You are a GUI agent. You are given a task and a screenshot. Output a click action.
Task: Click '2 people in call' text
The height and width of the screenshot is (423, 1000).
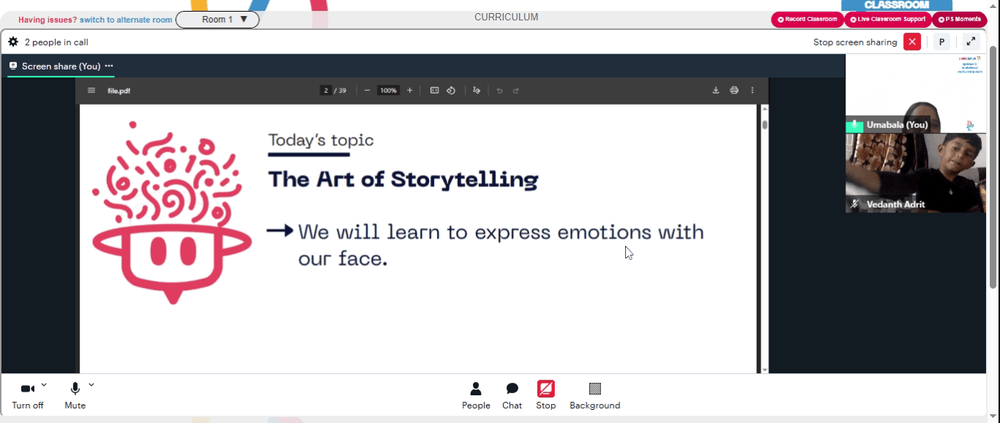tap(56, 42)
